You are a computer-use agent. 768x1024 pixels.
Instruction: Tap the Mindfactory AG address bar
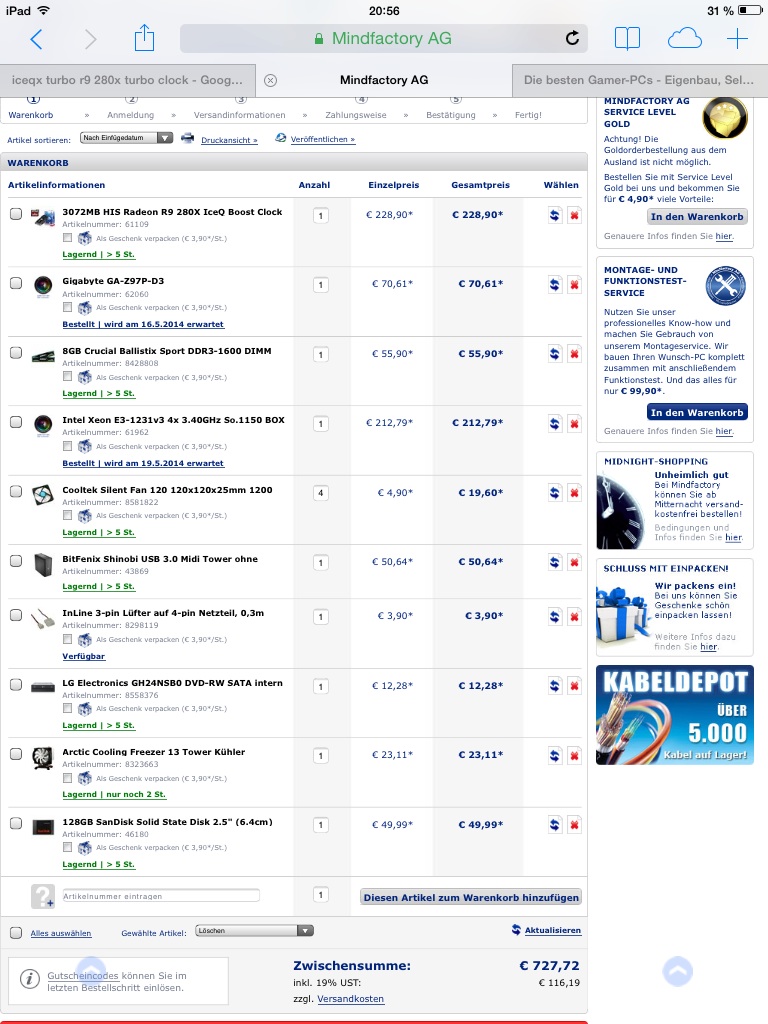[384, 39]
